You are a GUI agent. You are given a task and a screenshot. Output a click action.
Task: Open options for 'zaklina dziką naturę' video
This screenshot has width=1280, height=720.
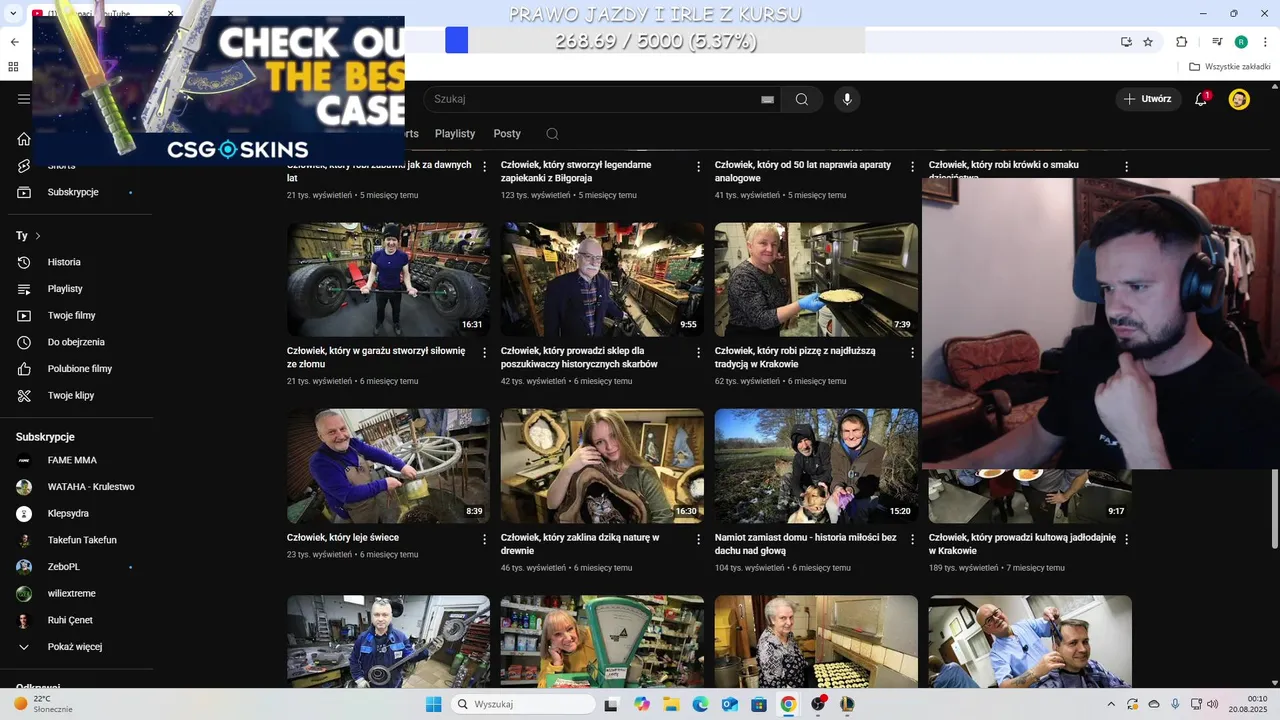click(699, 539)
